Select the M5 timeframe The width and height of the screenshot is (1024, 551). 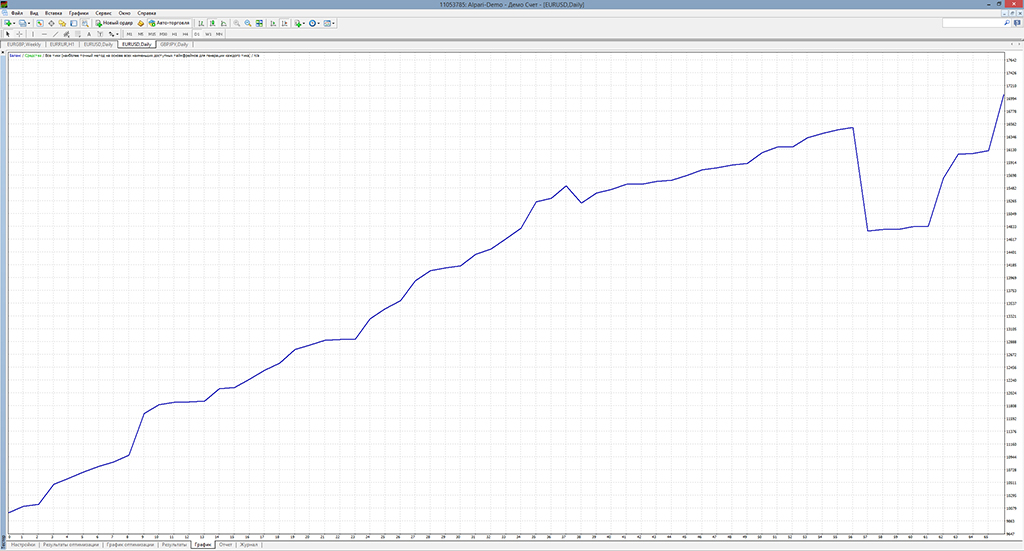[x=140, y=34]
